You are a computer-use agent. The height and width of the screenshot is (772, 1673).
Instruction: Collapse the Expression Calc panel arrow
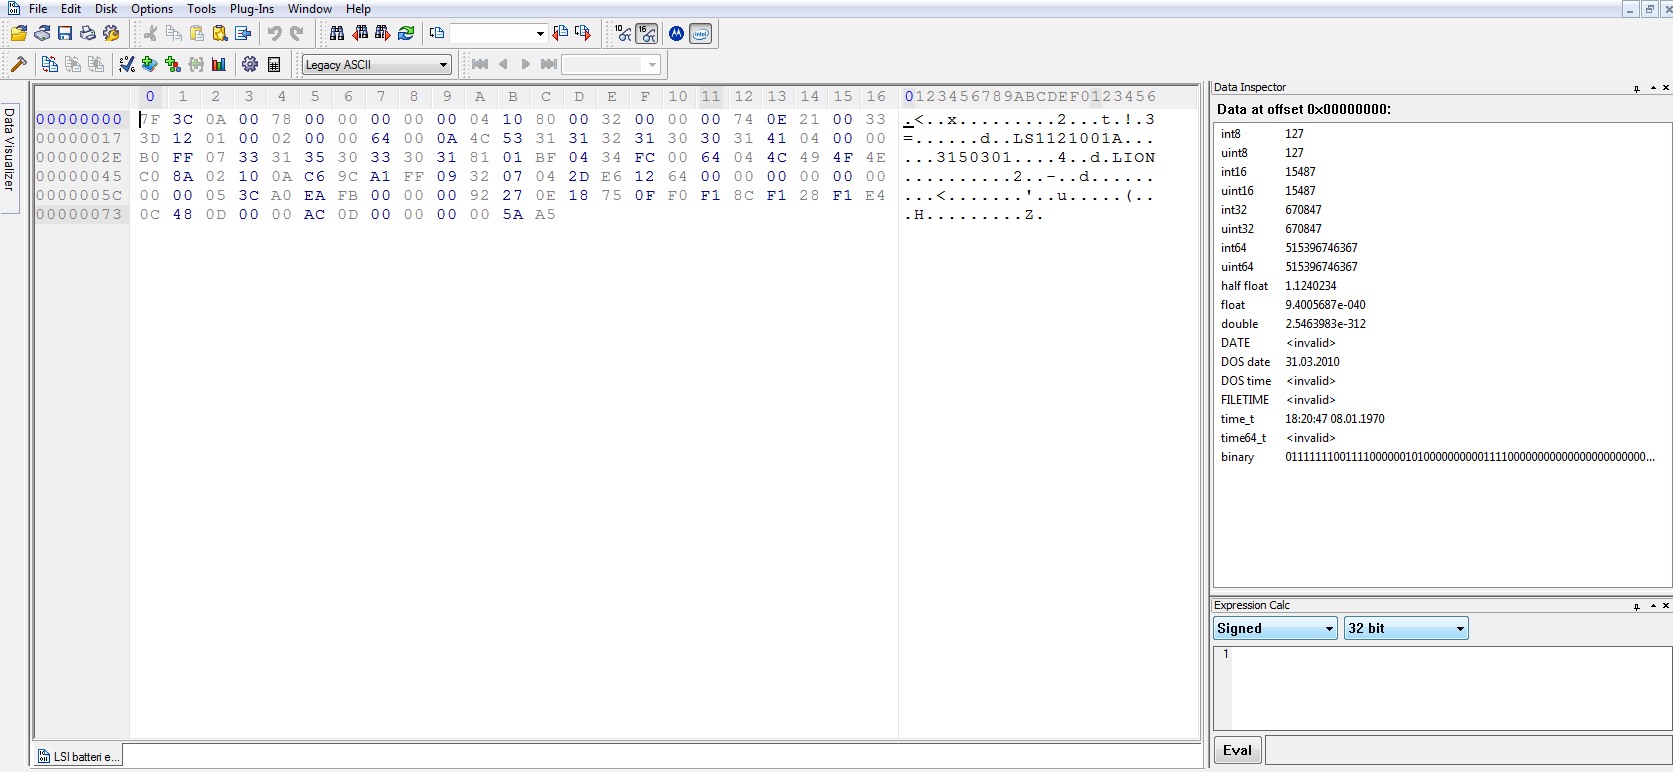tap(1653, 606)
